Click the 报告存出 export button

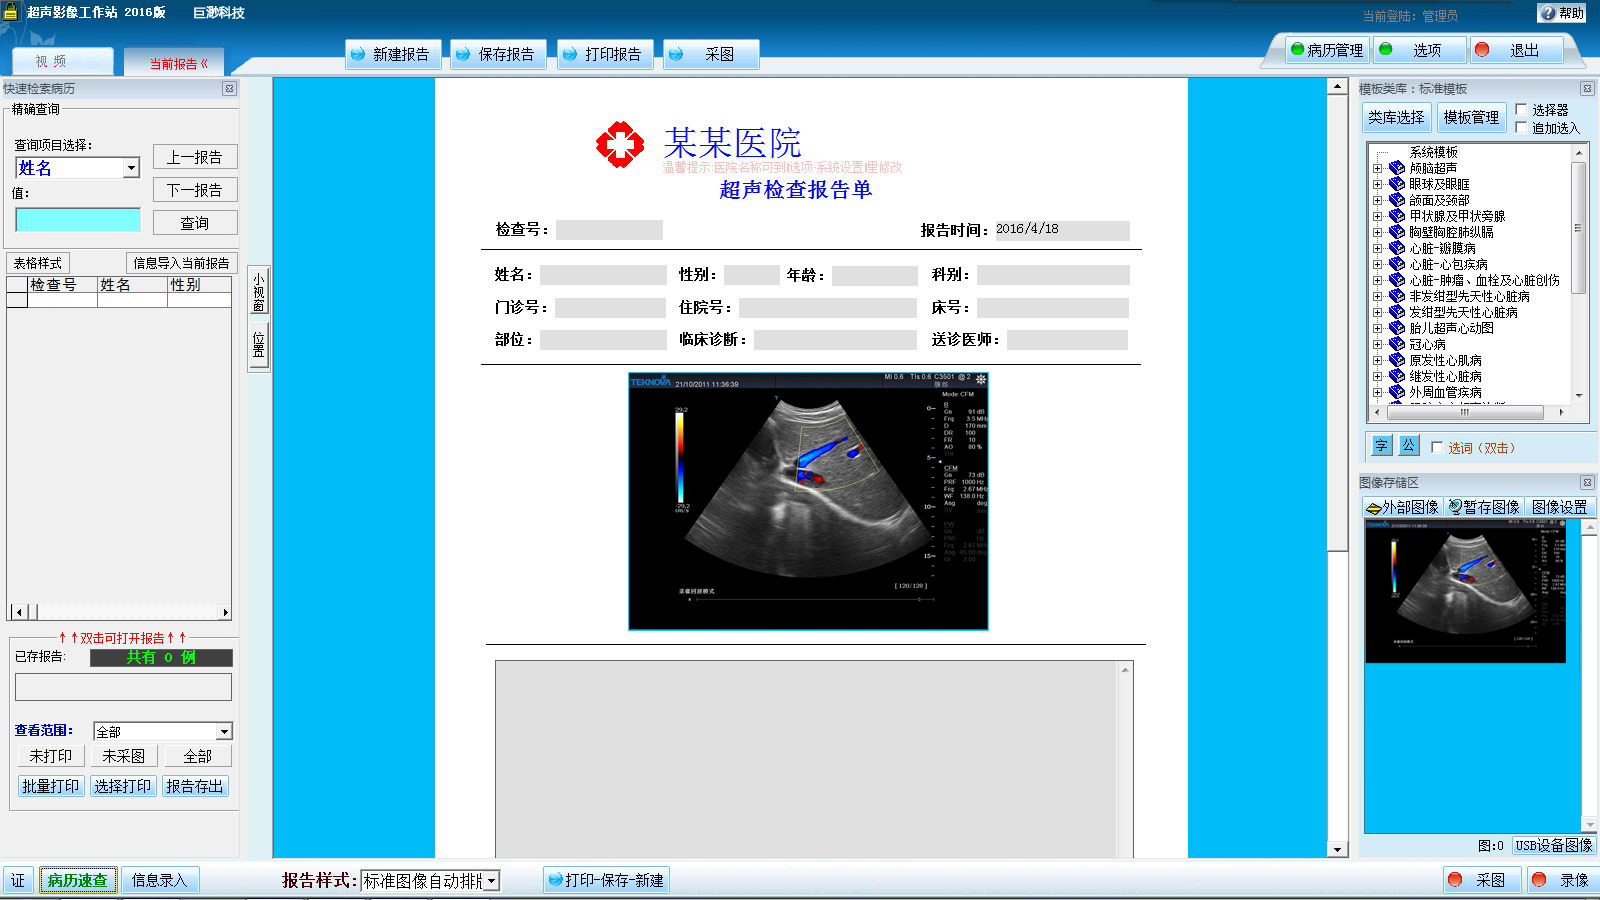point(195,786)
